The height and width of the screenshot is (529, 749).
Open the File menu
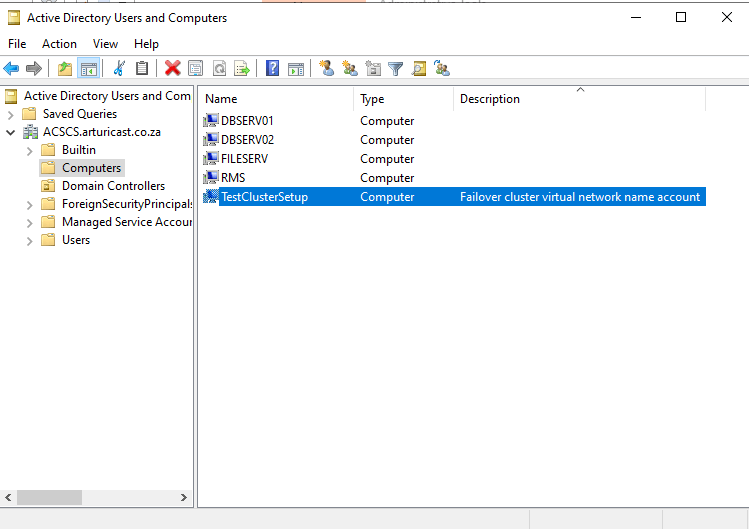point(17,44)
